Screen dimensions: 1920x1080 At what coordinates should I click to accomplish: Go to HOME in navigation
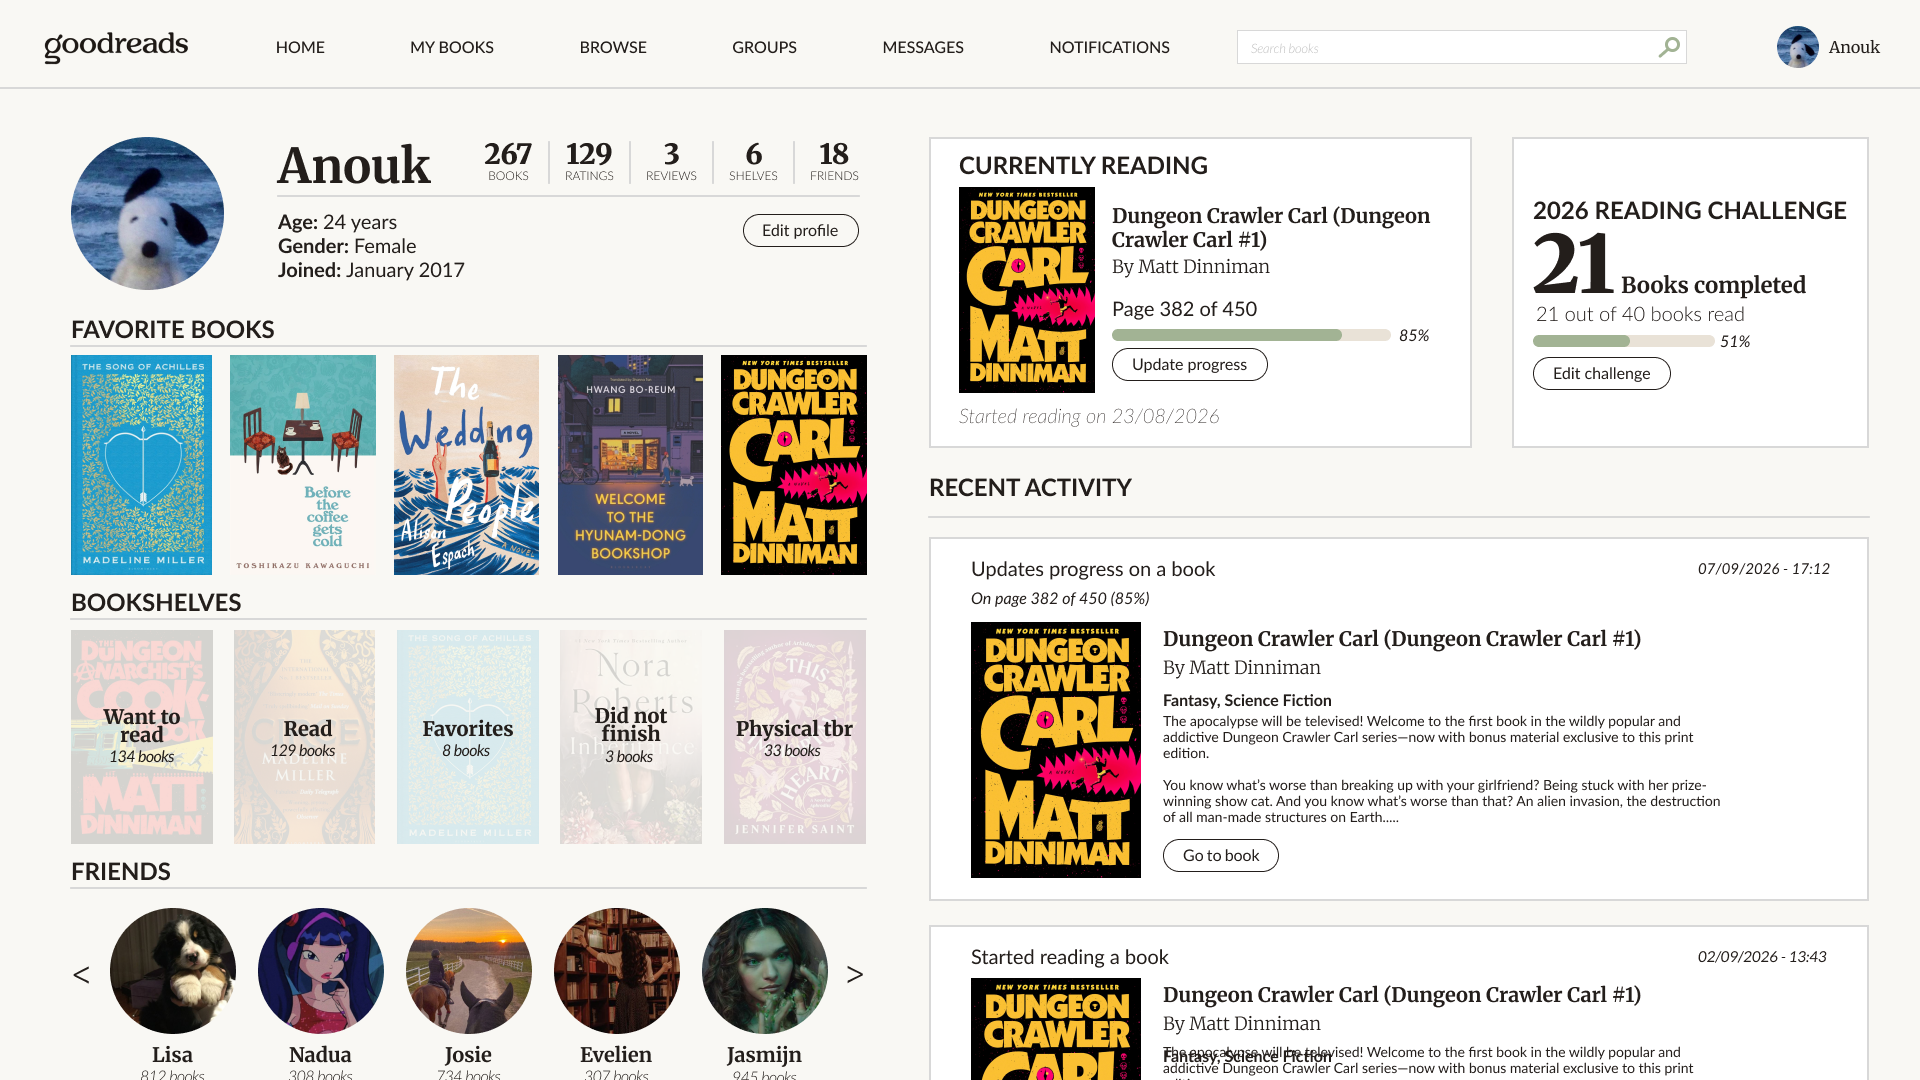pos(300,47)
